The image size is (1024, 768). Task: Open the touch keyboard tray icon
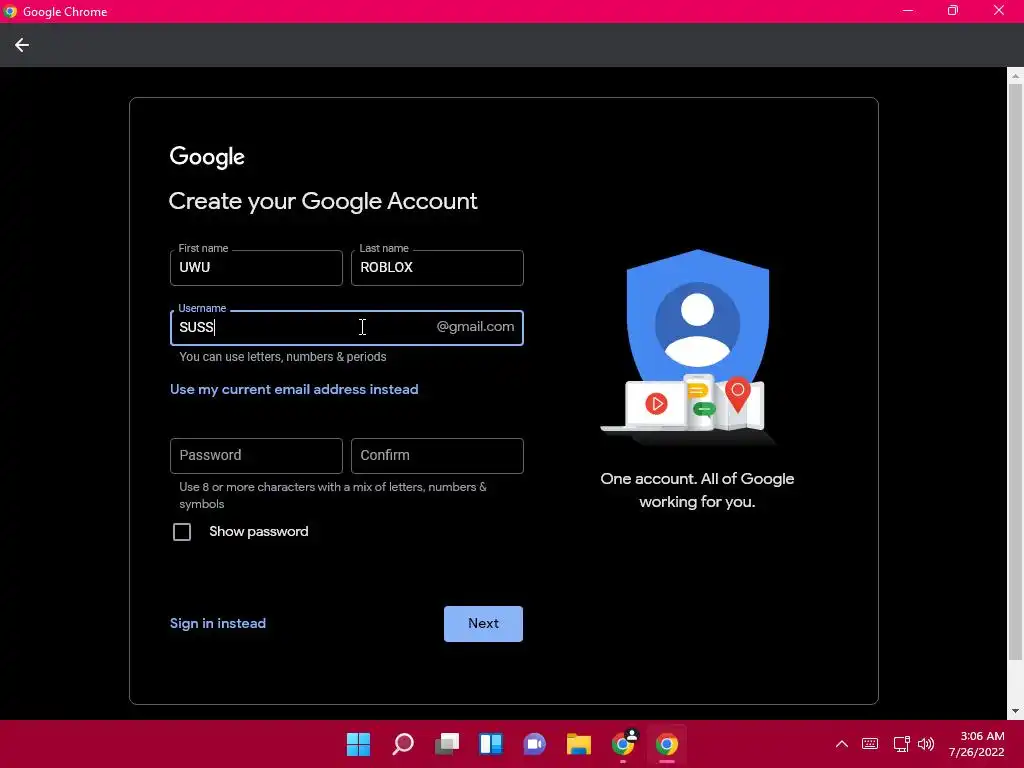(x=870, y=744)
